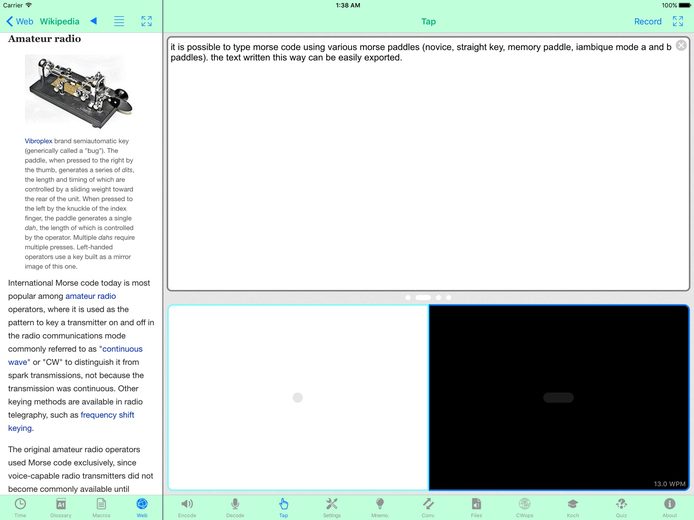The width and height of the screenshot is (694, 520).
Task: Select the Tap hand icon tab
Action: point(284,508)
